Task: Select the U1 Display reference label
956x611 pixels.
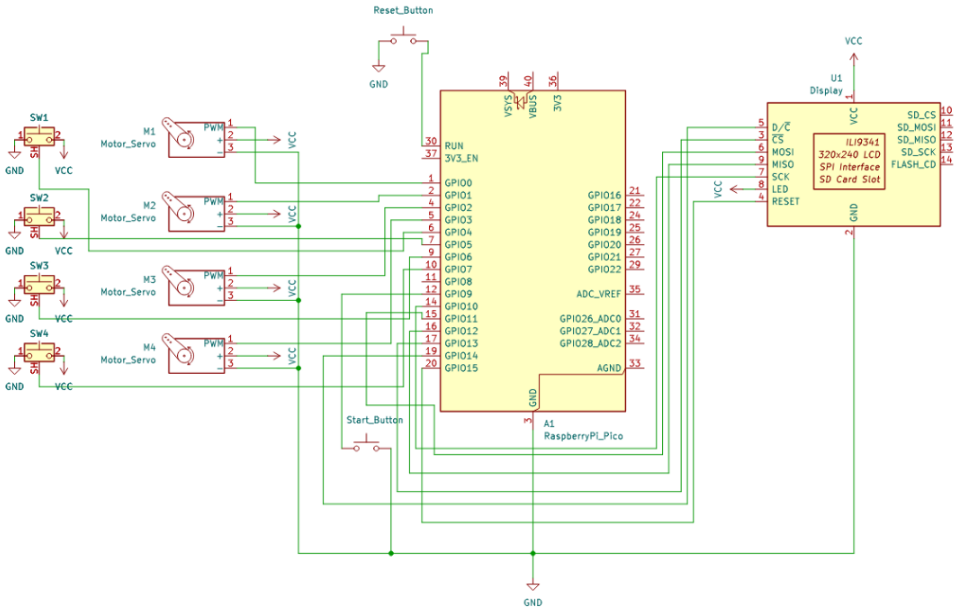Action: click(x=826, y=84)
